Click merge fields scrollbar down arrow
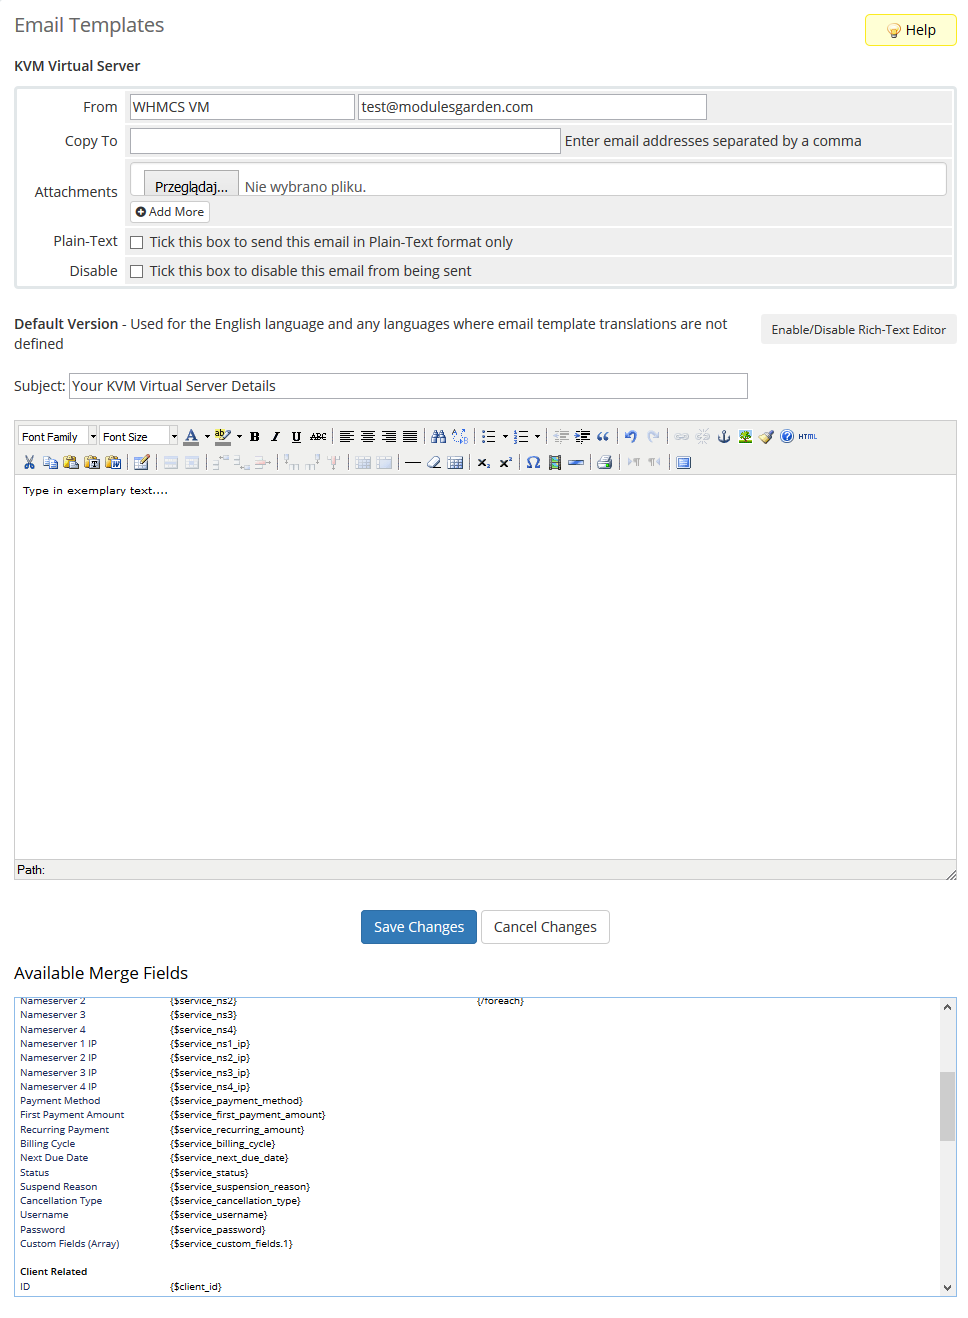The height and width of the screenshot is (1318, 968). tap(947, 1288)
